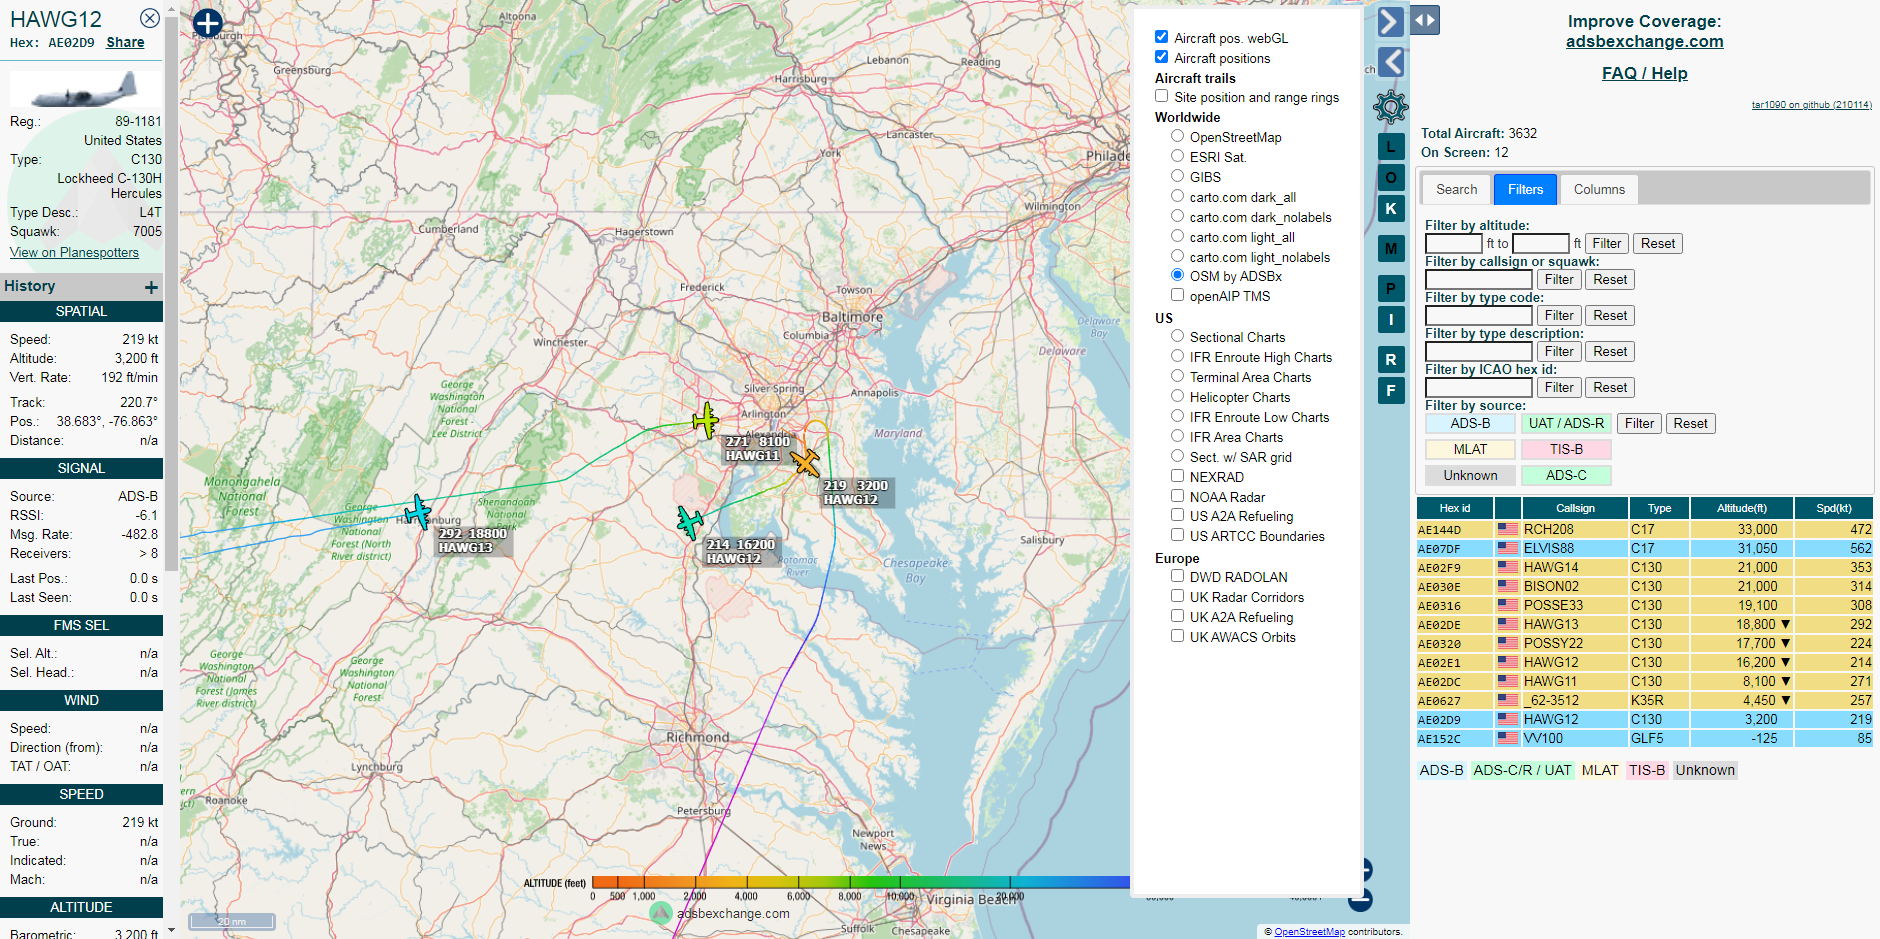1880x939 pixels.
Task: Enable Site position and range rings
Action: 1161,96
